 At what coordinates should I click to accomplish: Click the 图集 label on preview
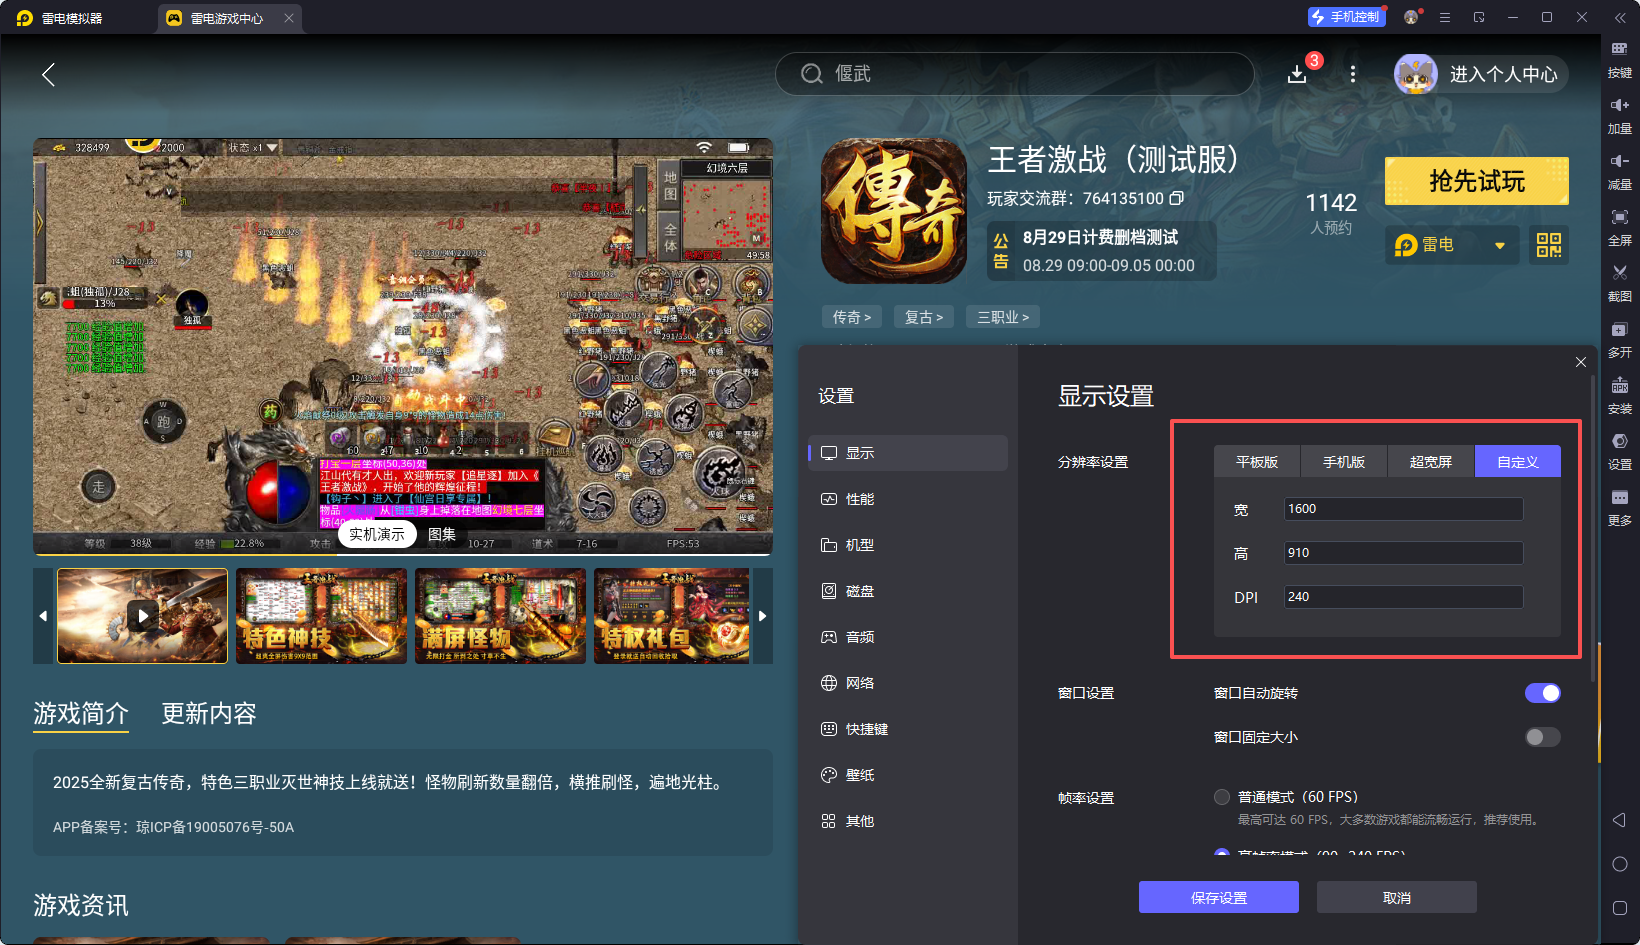pos(442,534)
